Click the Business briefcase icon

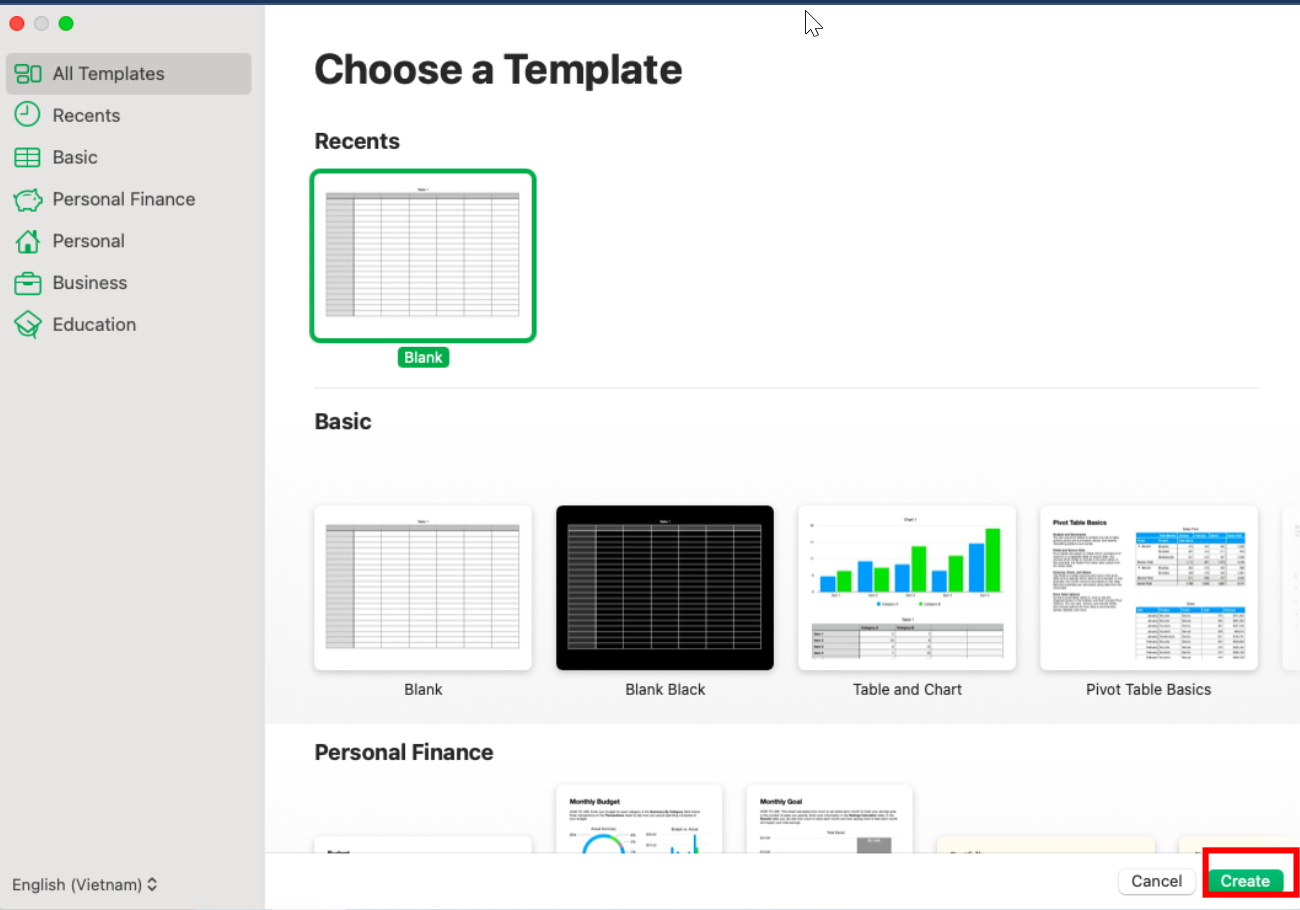pos(26,283)
